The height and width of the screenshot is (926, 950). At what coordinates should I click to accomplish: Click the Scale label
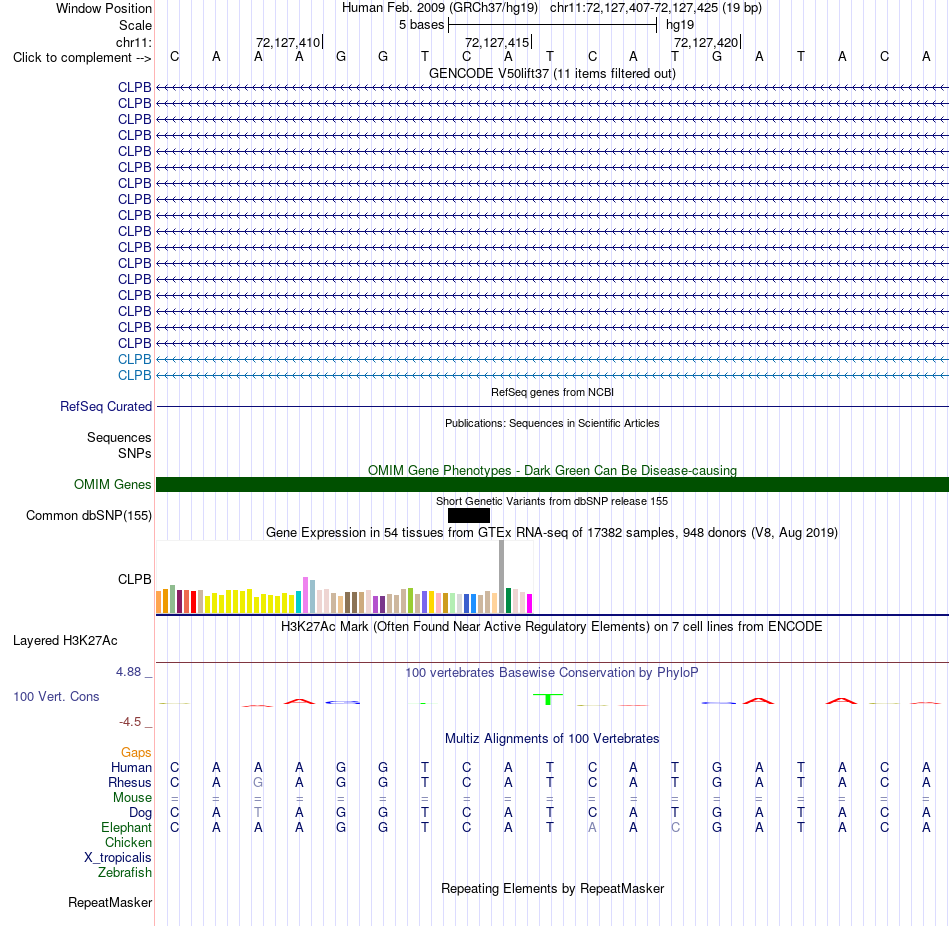pyautogui.click(x=135, y=25)
